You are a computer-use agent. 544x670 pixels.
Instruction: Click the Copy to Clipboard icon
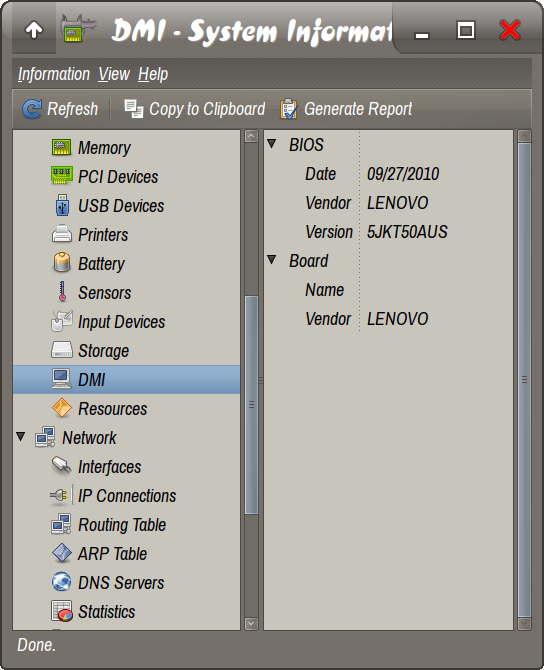click(134, 109)
